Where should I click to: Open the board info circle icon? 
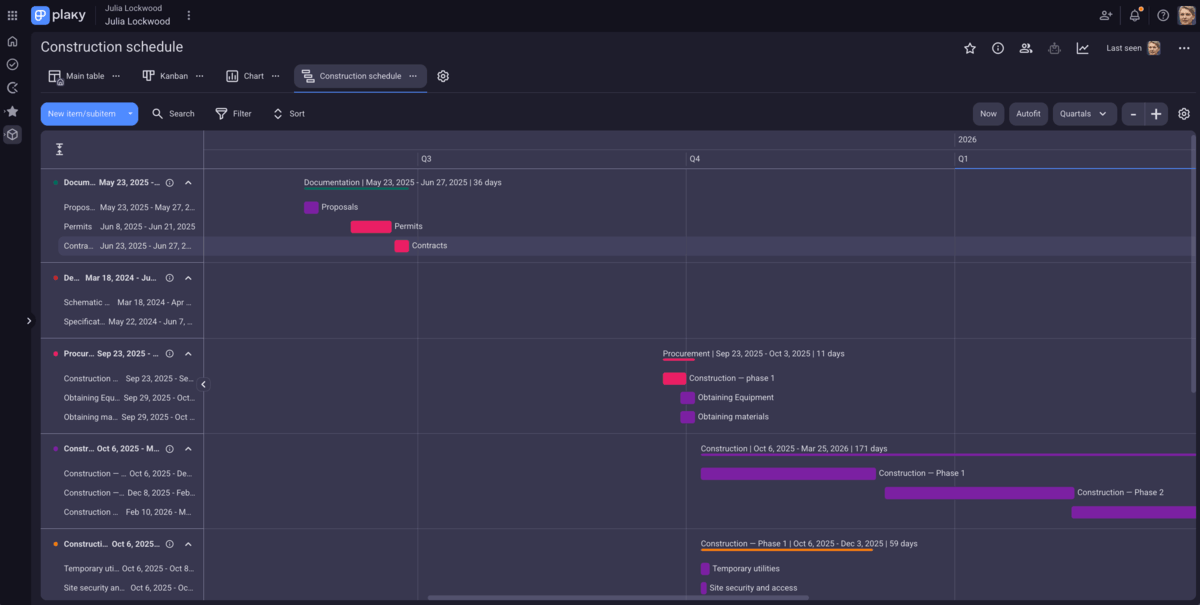click(x=997, y=47)
